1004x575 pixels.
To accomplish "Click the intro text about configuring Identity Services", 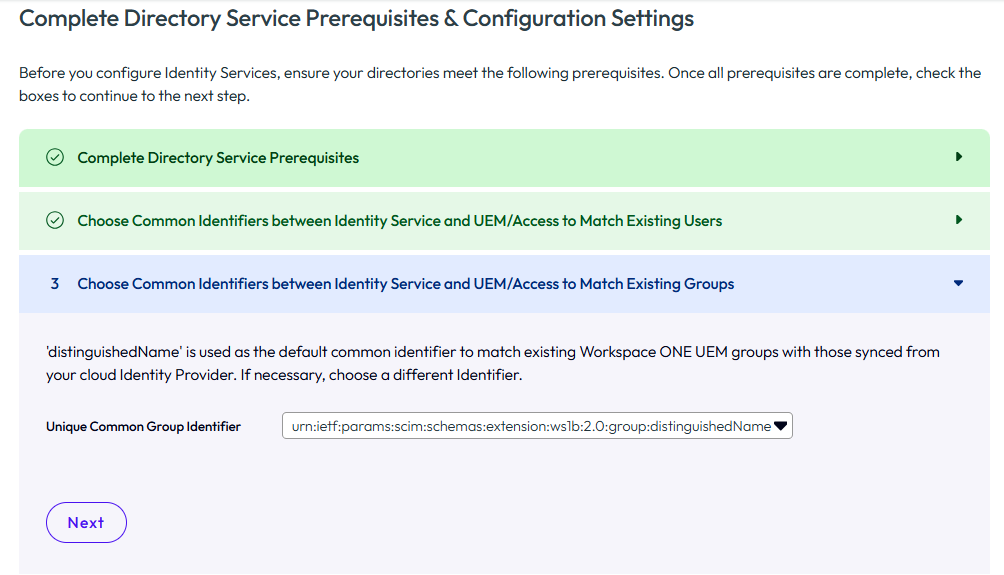I will [500, 85].
